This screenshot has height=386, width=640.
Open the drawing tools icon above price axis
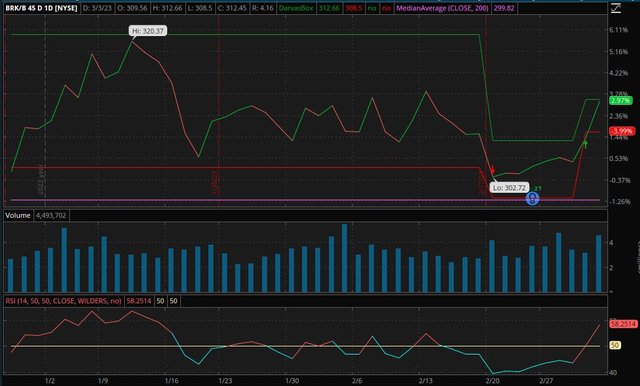(616, 8)
